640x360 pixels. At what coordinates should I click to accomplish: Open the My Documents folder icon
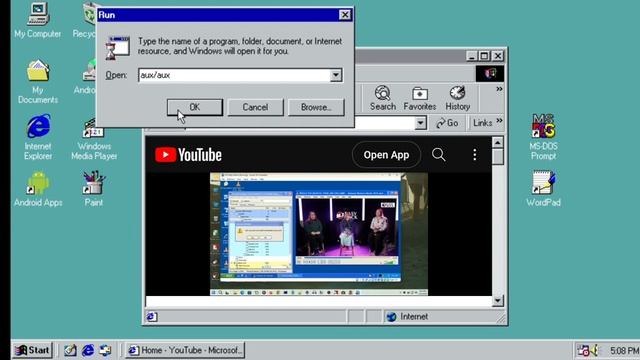click(38, 81)
